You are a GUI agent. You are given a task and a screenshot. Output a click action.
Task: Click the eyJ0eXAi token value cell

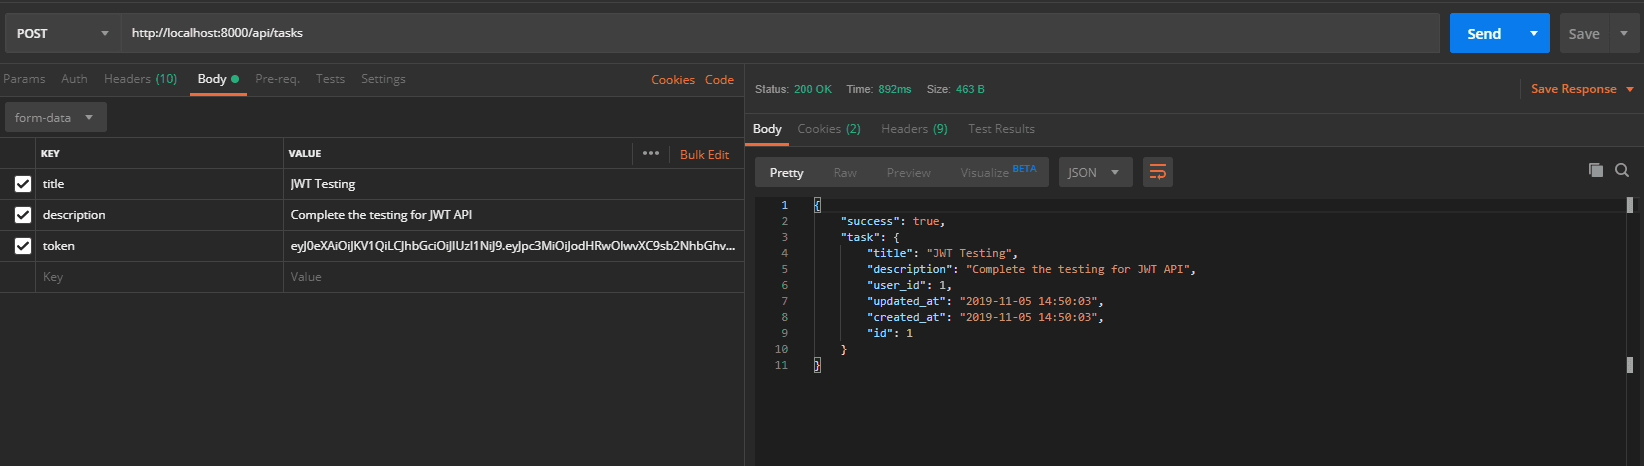pos(513,246)
